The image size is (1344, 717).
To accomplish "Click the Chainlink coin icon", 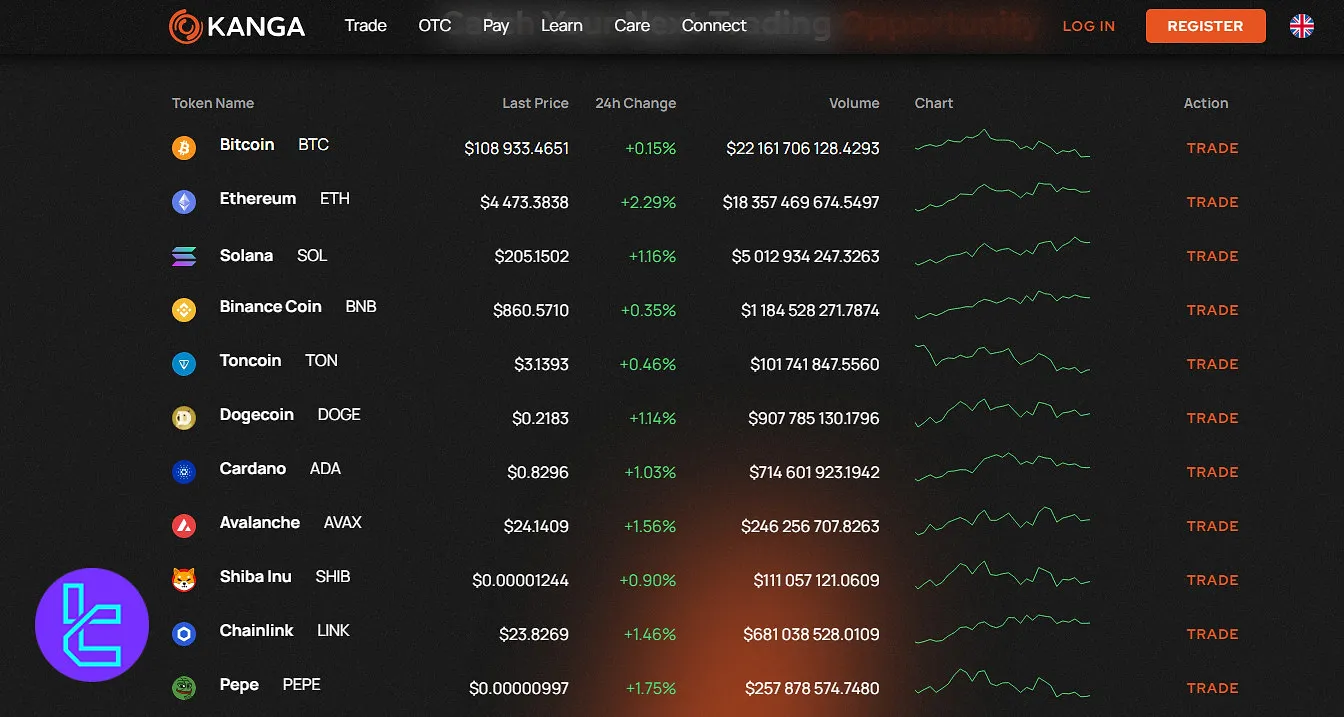I will click(184, 634).
